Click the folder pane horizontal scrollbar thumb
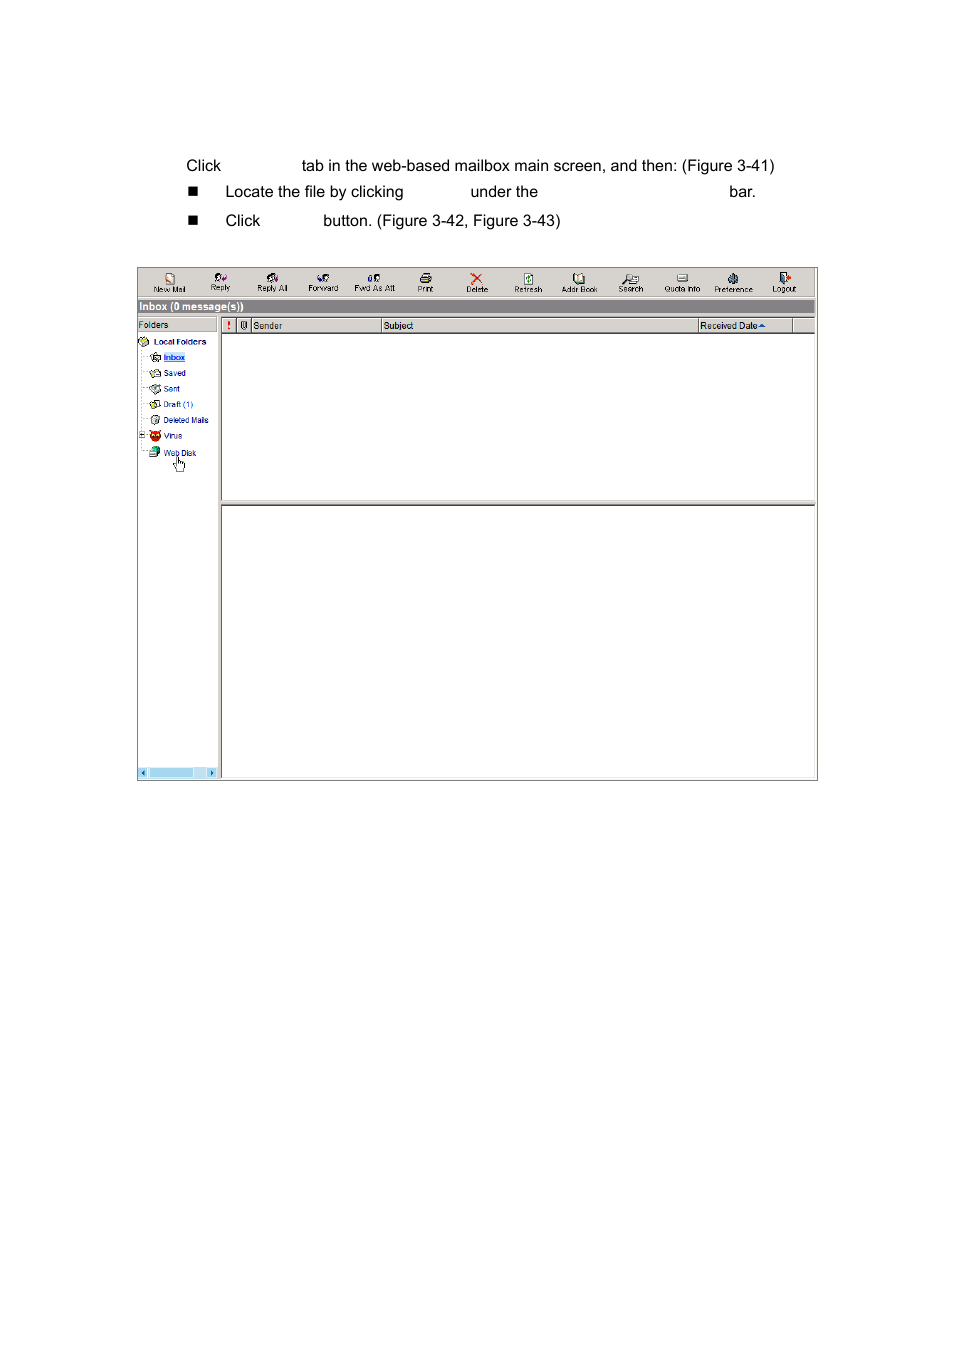The width and height of the screenshot is (954, 1350). [171, 773]
